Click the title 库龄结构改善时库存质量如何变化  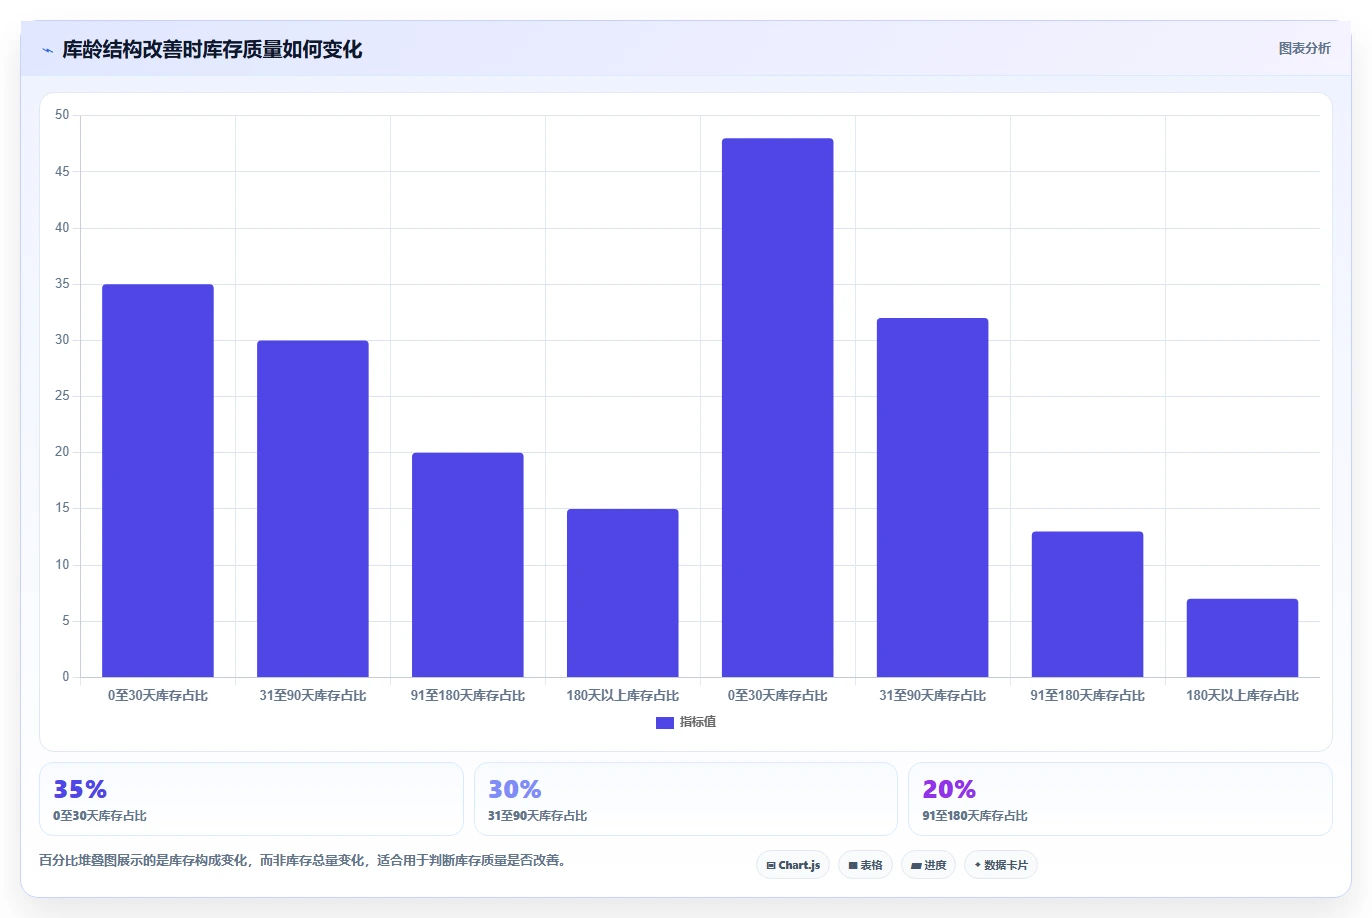coord(212,49)
